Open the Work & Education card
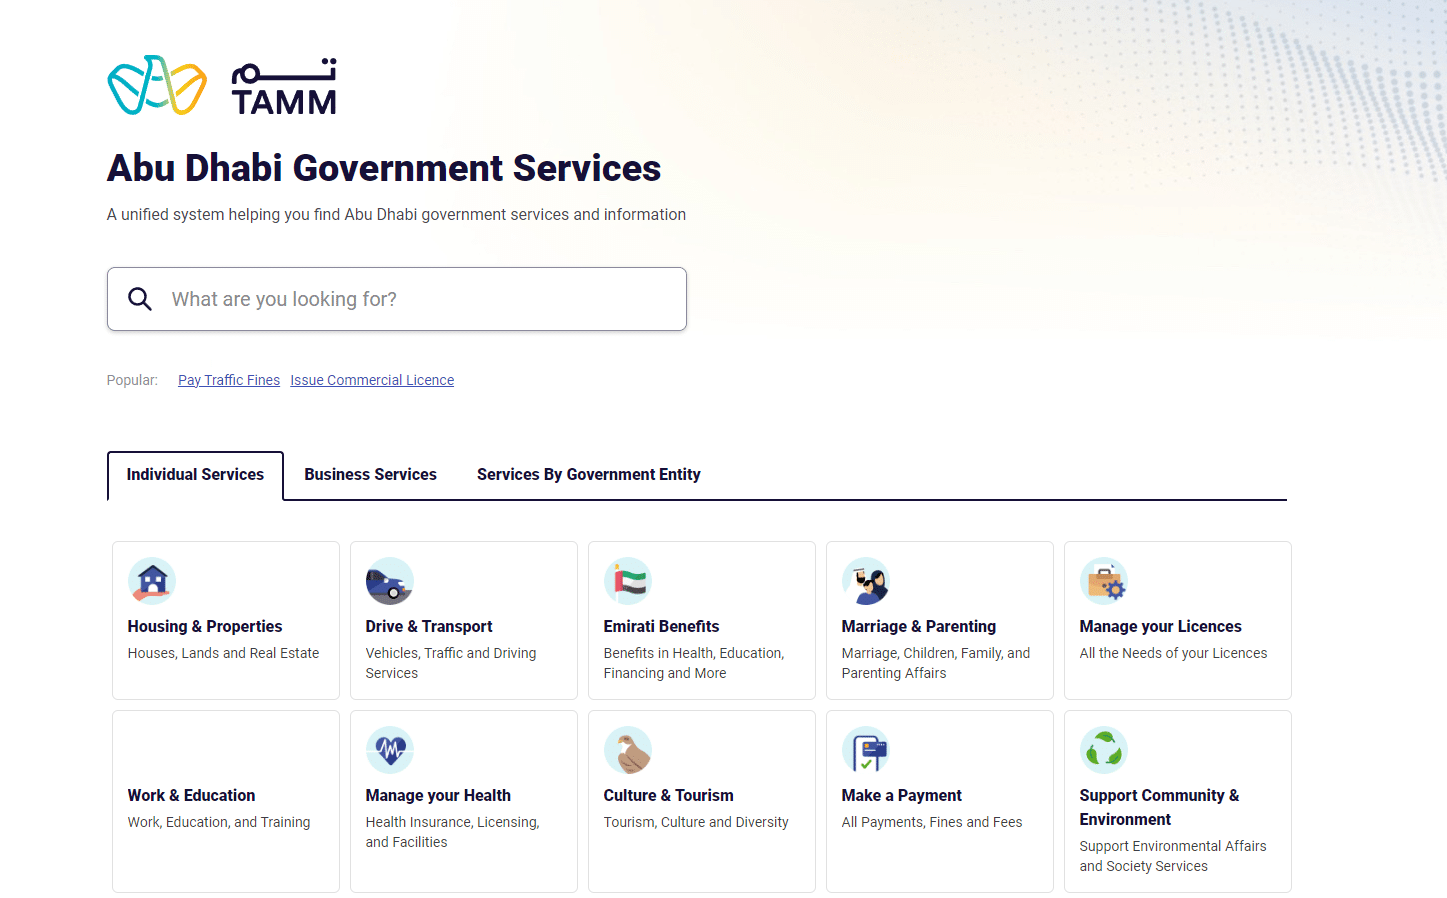Screen dimensions: 1447x898 [225, 800]
